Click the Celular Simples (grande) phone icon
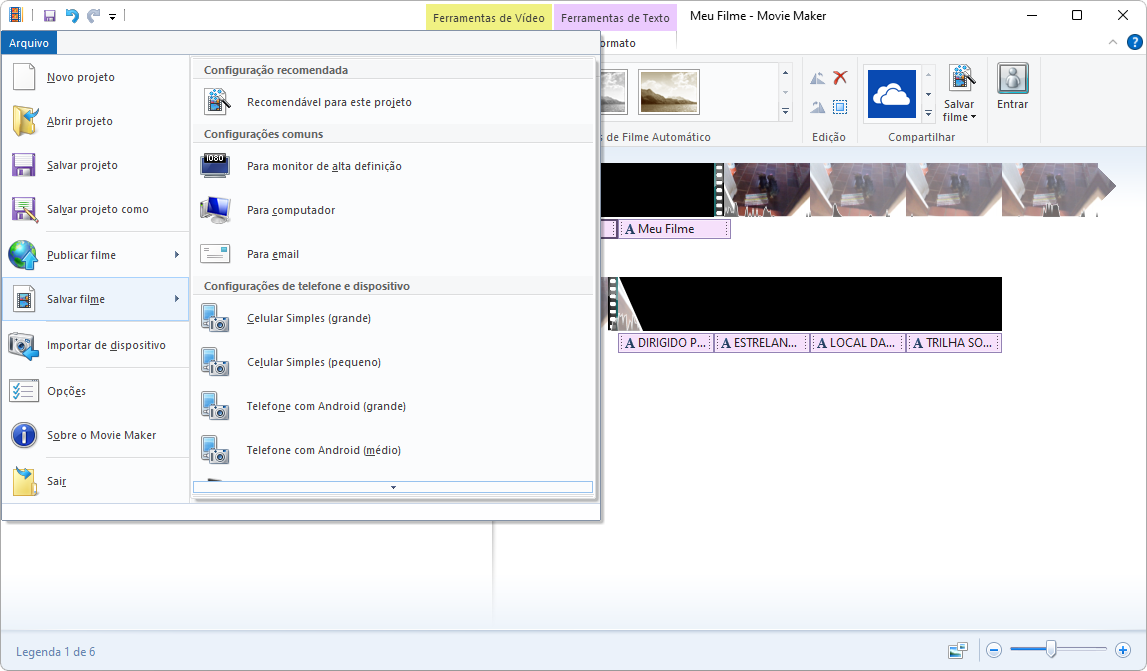The image size is (1147, 671). pyautogui.click(x=215, y=318)
